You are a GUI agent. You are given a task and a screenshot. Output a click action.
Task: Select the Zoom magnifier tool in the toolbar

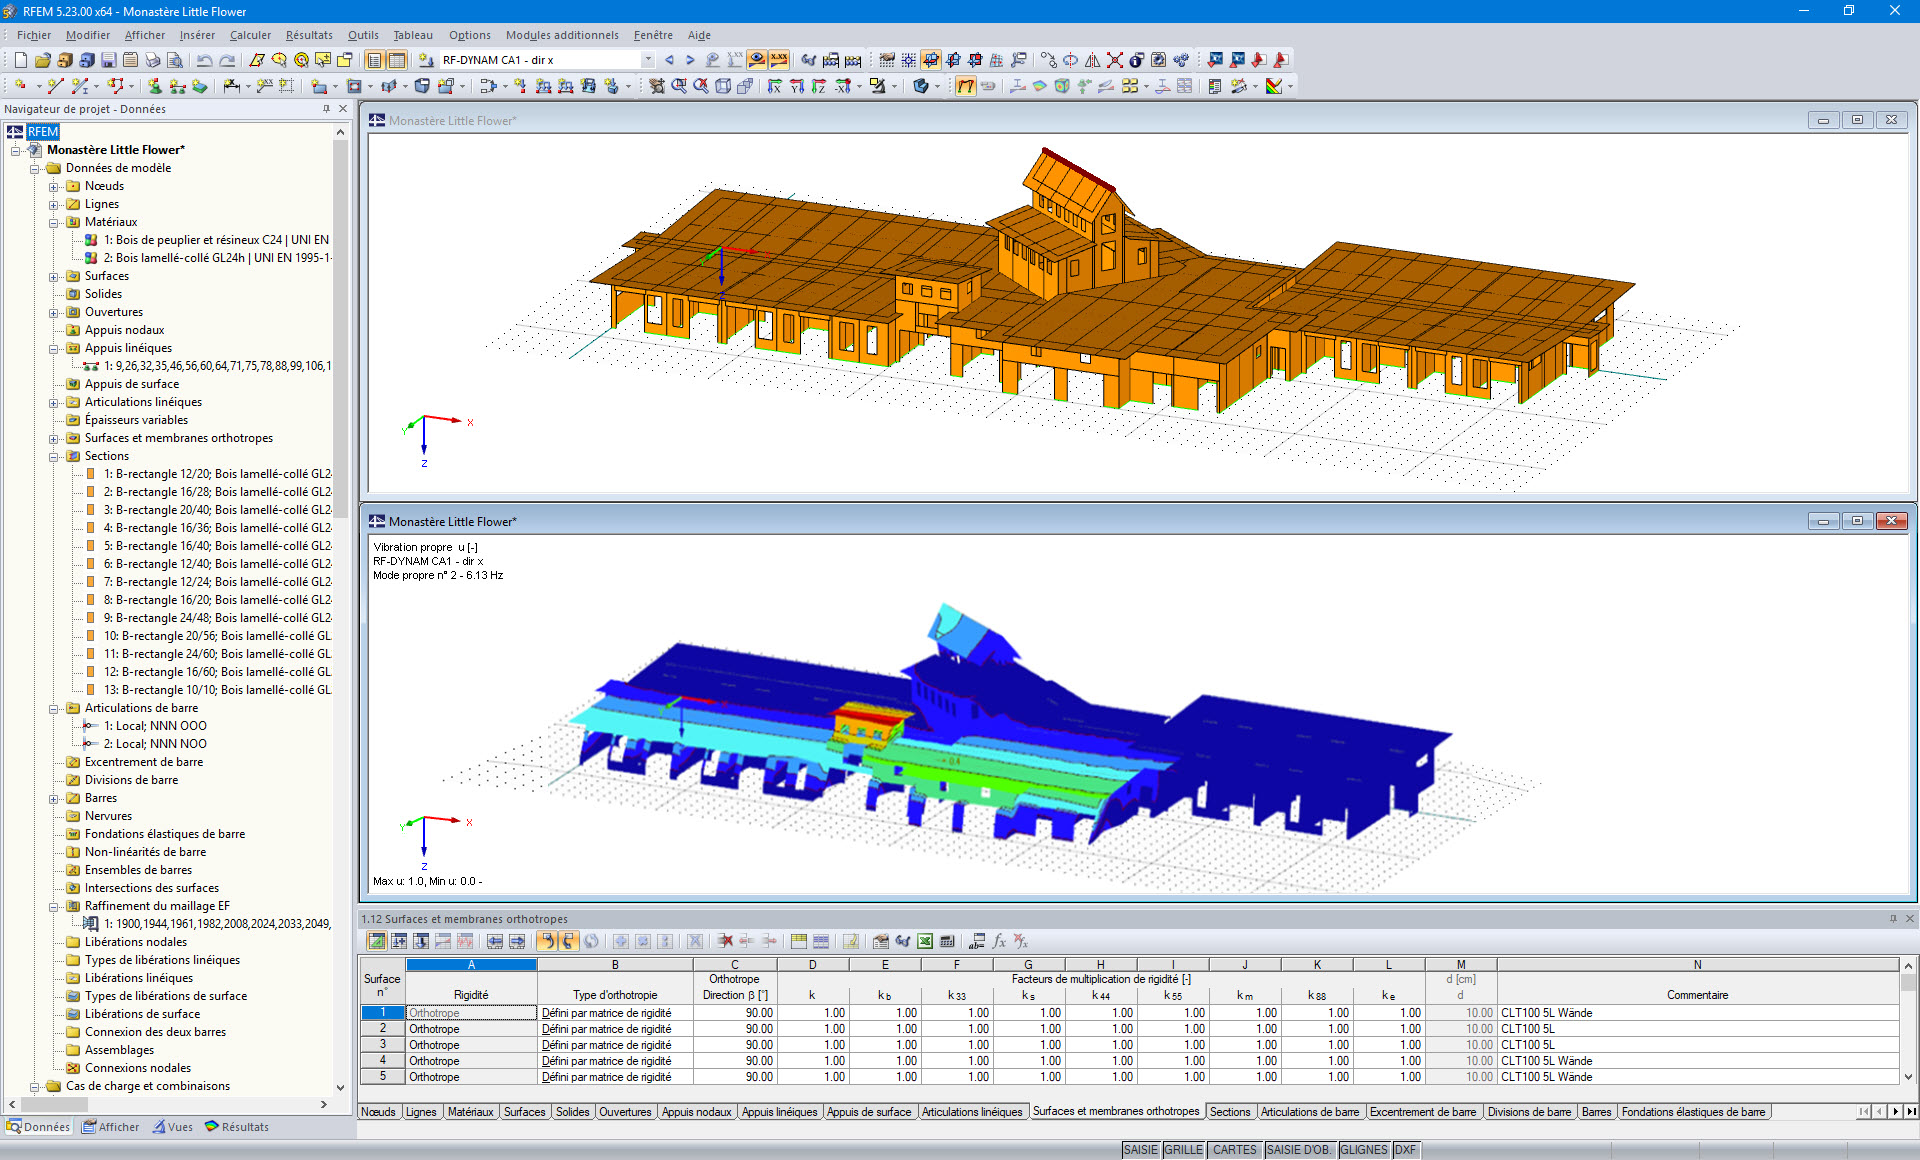tap(677, 86)
